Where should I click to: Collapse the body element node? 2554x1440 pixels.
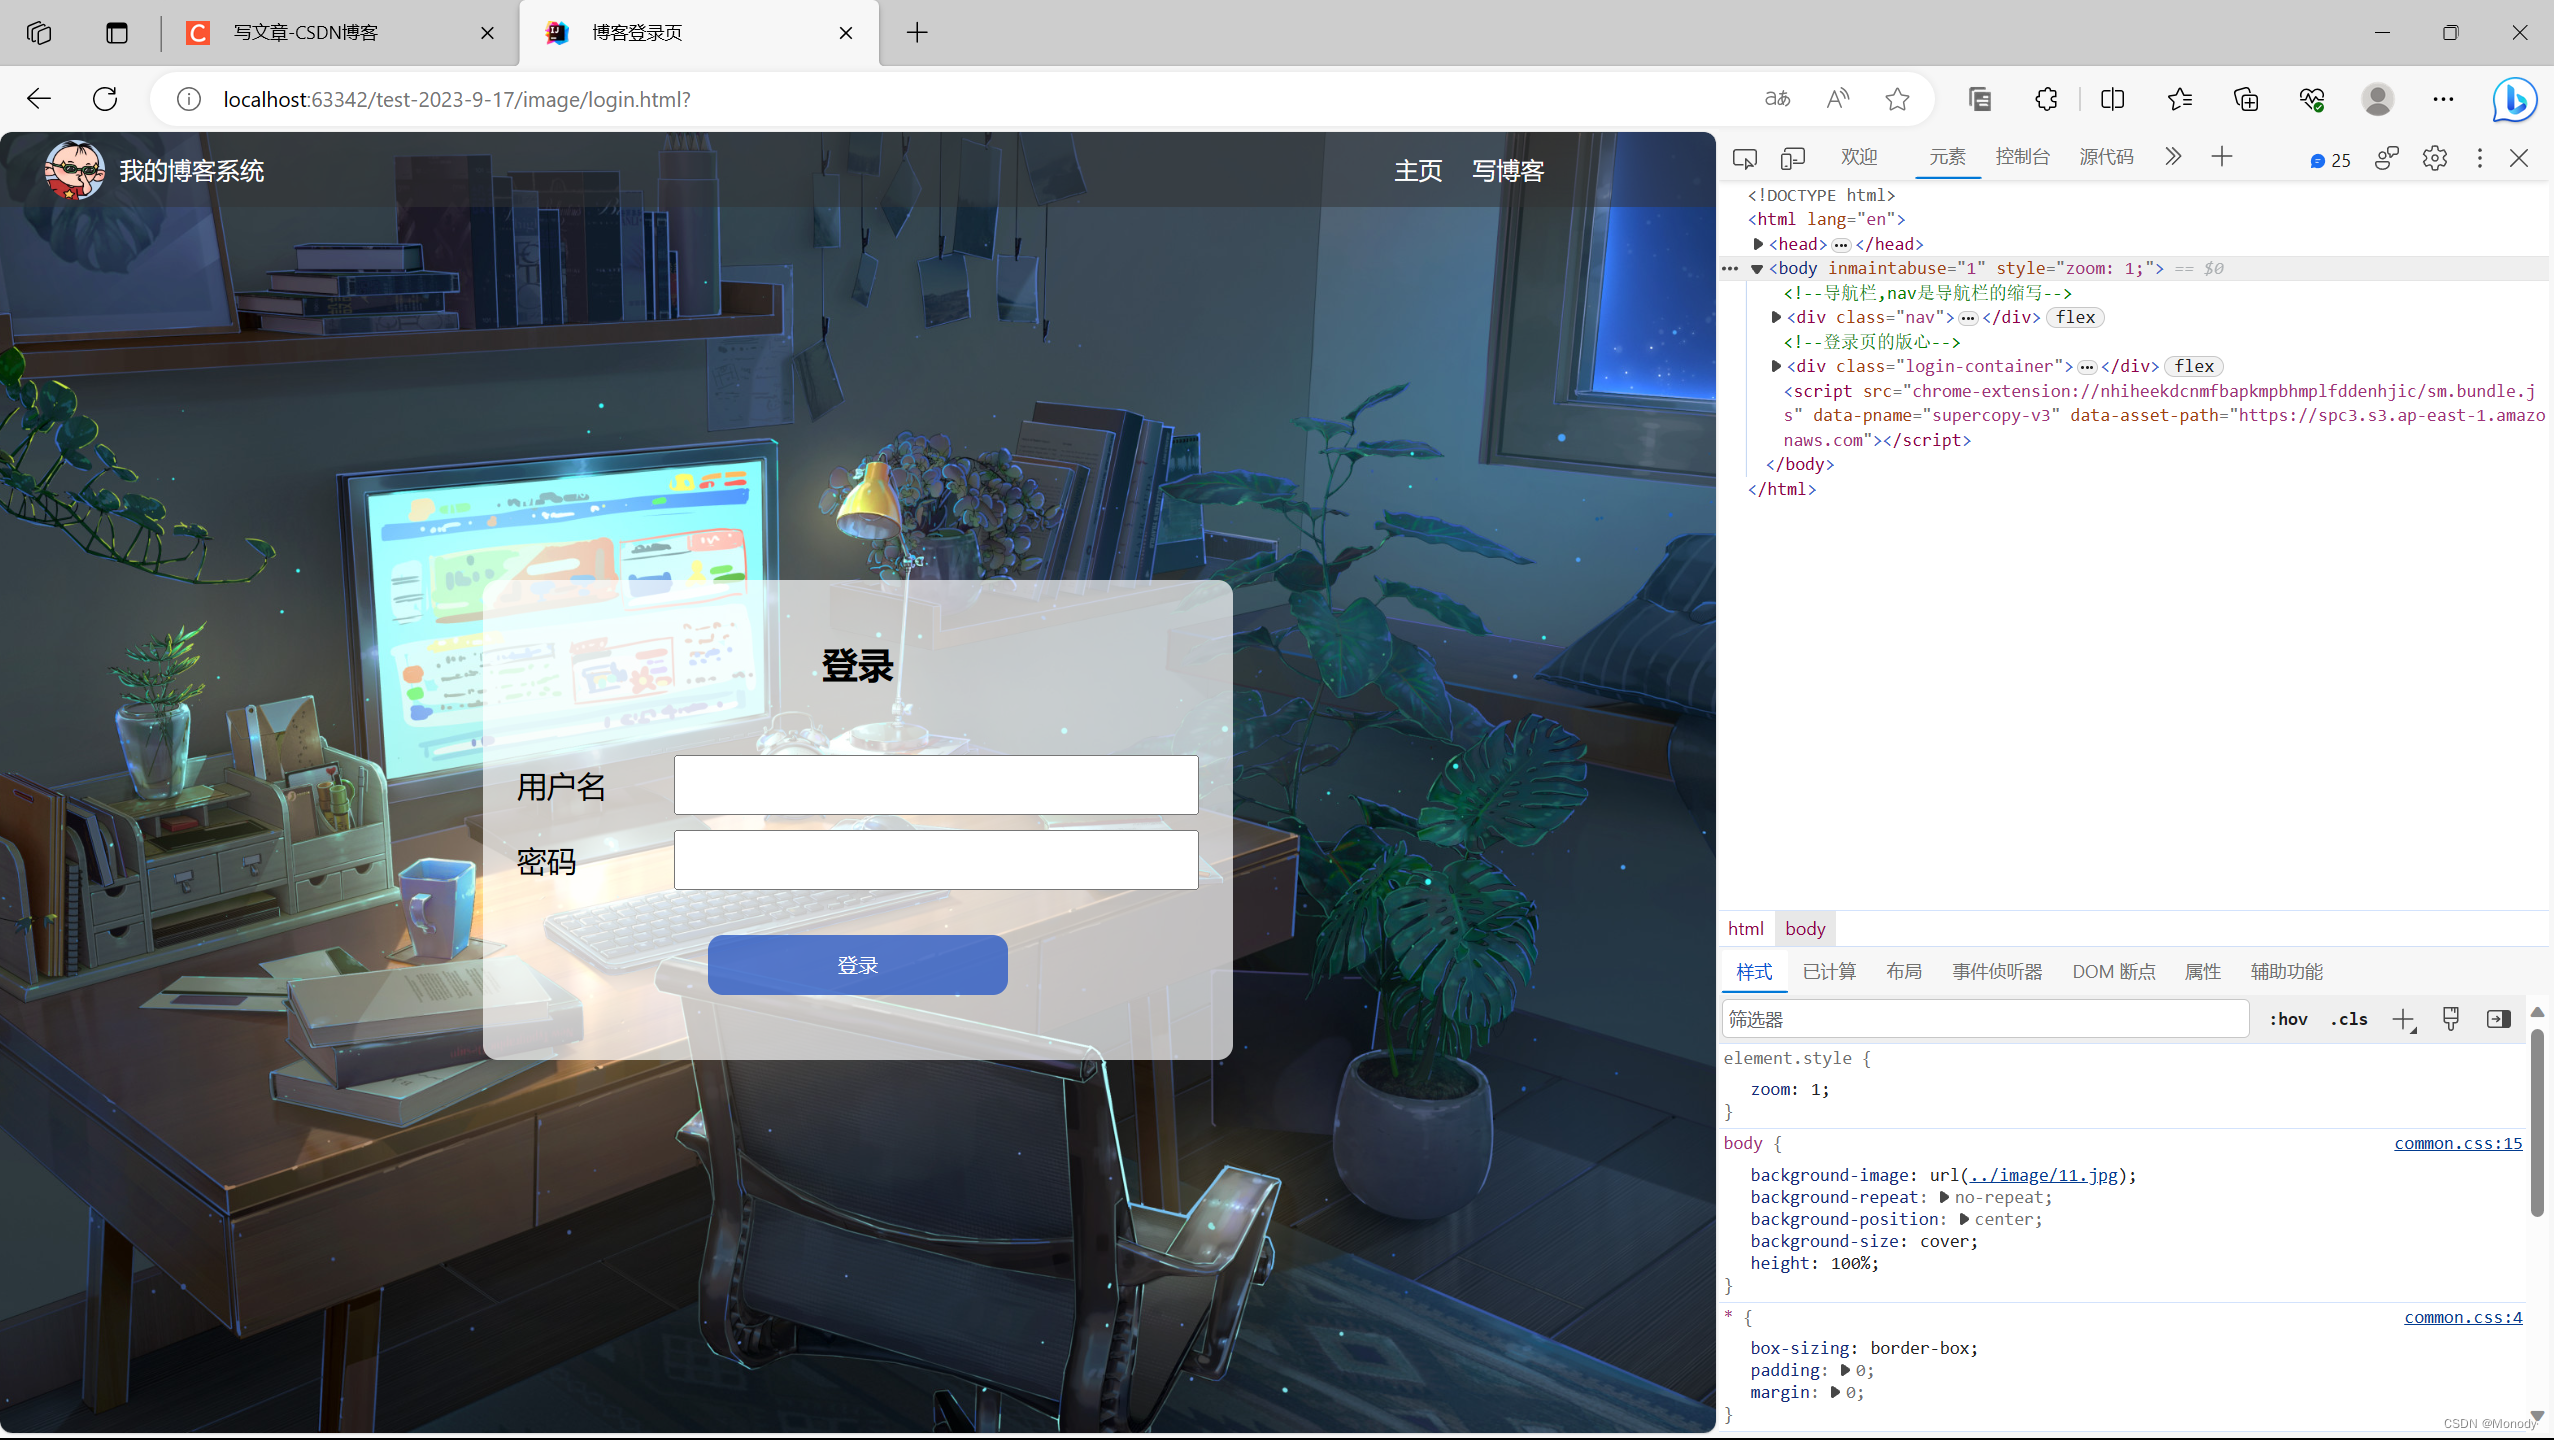coord(1757,269)
